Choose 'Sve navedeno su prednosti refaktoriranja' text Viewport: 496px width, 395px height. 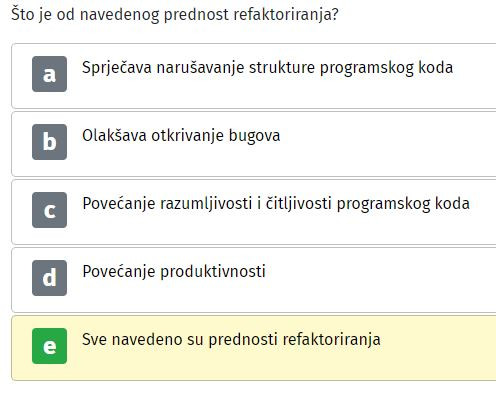click(x=231, y=340)
